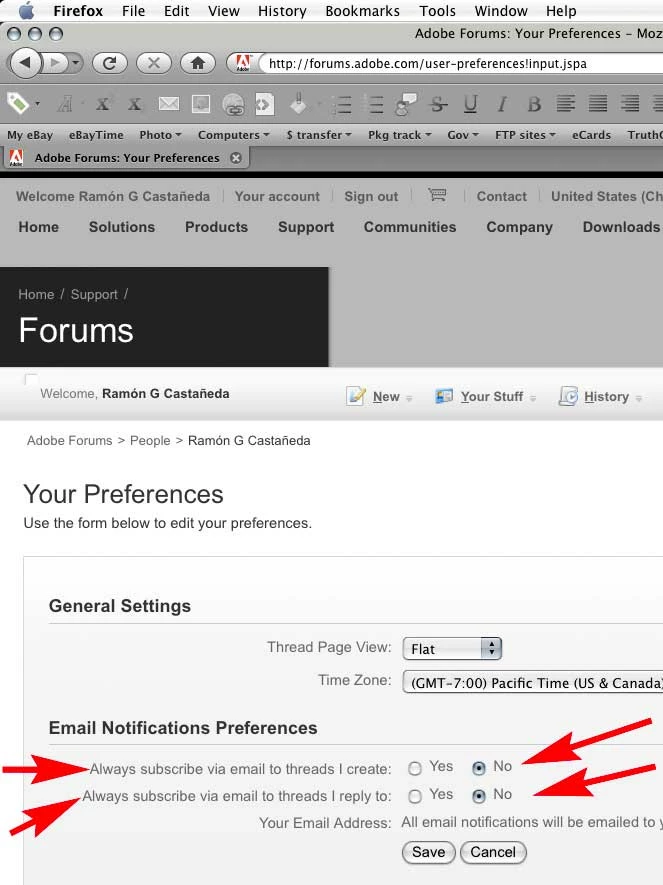The width and height of the screenshot is (663, 885).
Task: Click People in the breadcrumb
Action: [x=150, y=440]
